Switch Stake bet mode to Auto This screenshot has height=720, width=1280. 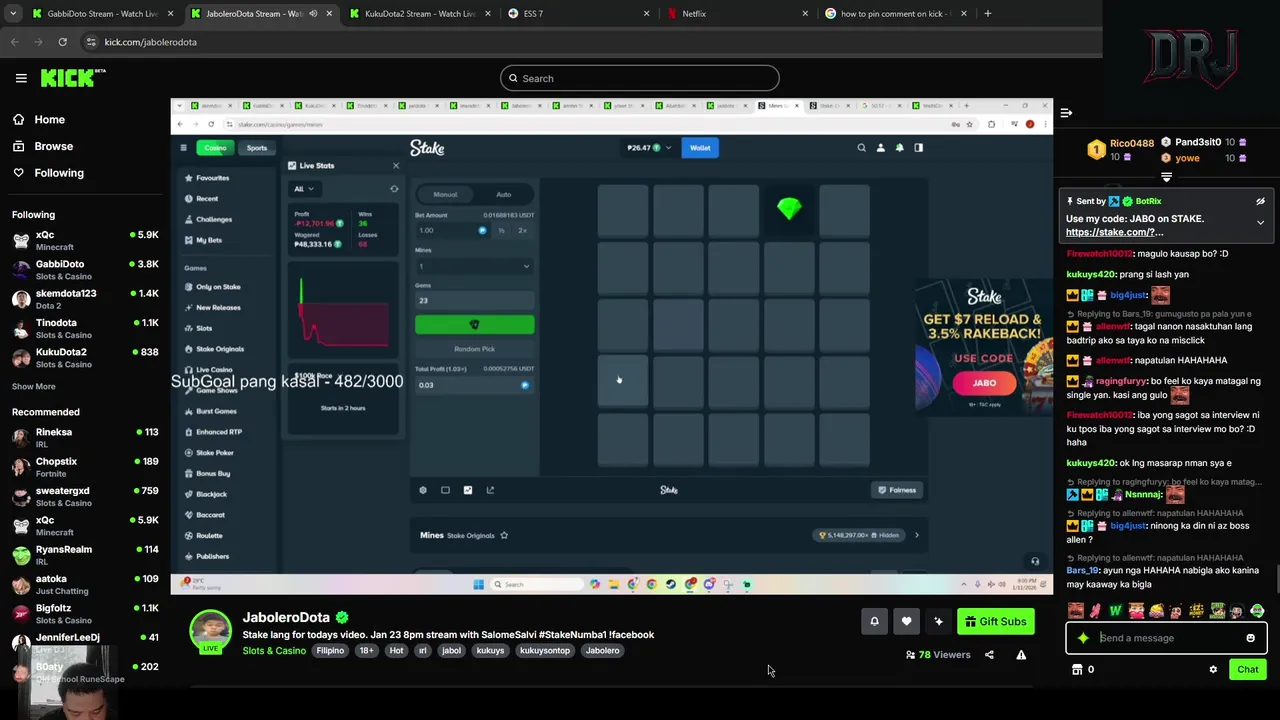504,195
